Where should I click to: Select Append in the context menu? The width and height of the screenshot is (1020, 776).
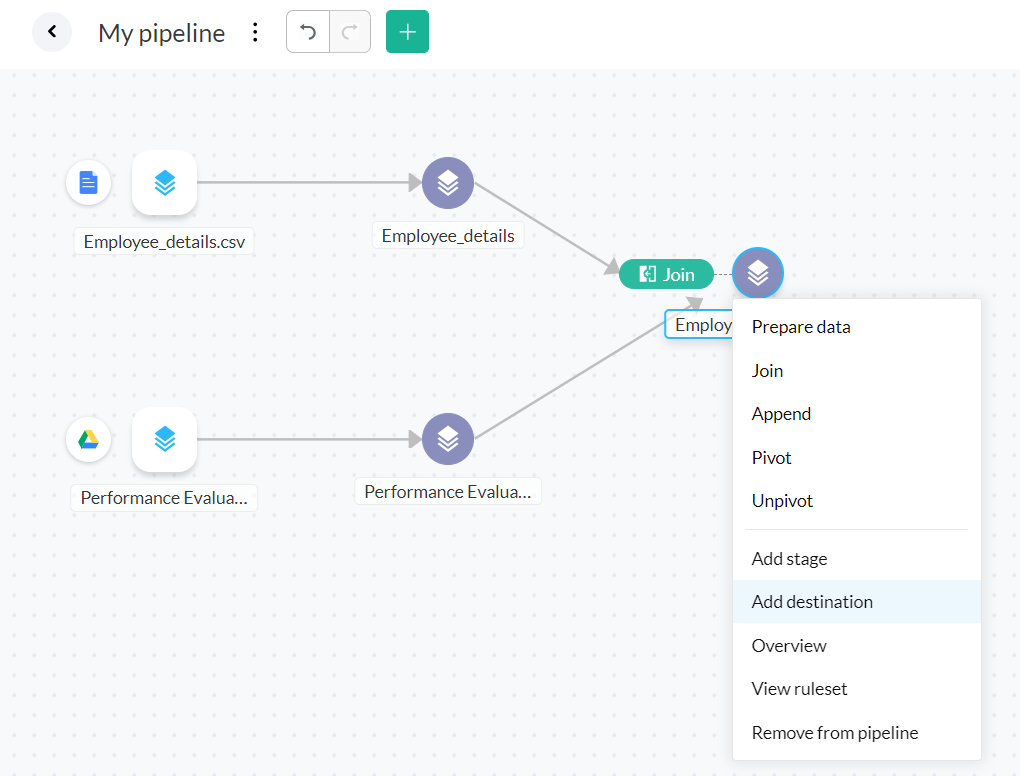(781, 414)
